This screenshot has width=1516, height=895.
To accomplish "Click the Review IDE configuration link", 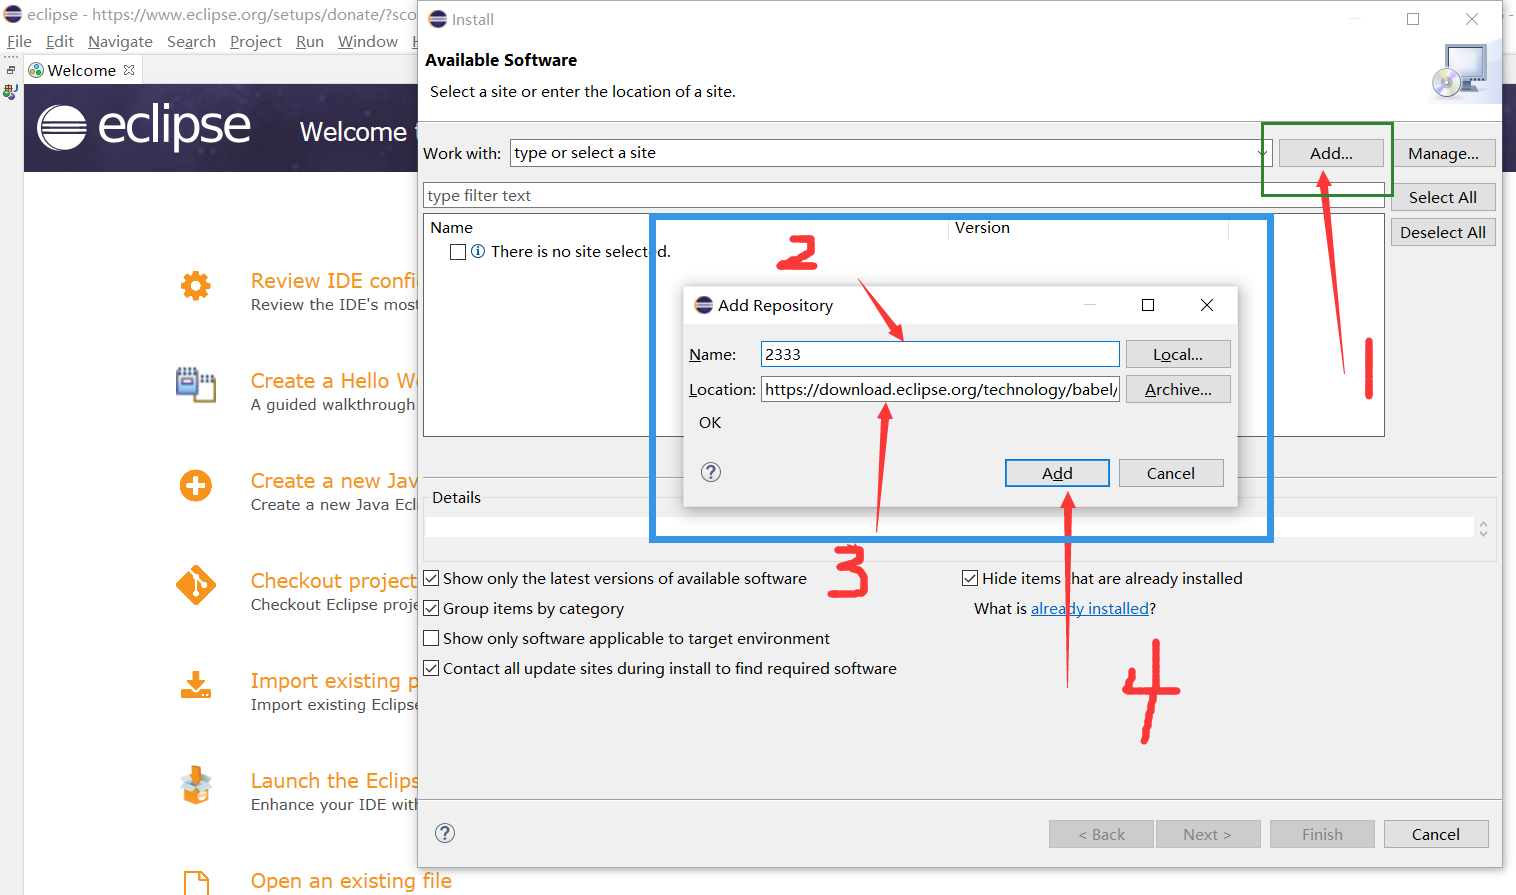I will [333, 281].
